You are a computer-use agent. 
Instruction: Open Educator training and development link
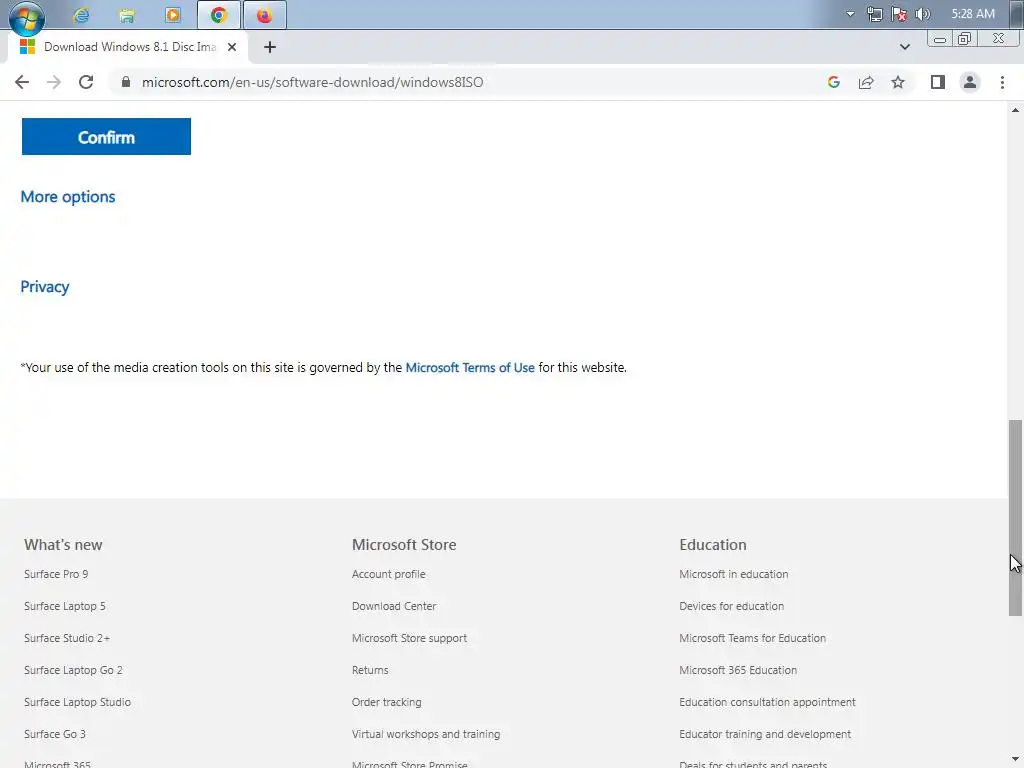[765, 734]
